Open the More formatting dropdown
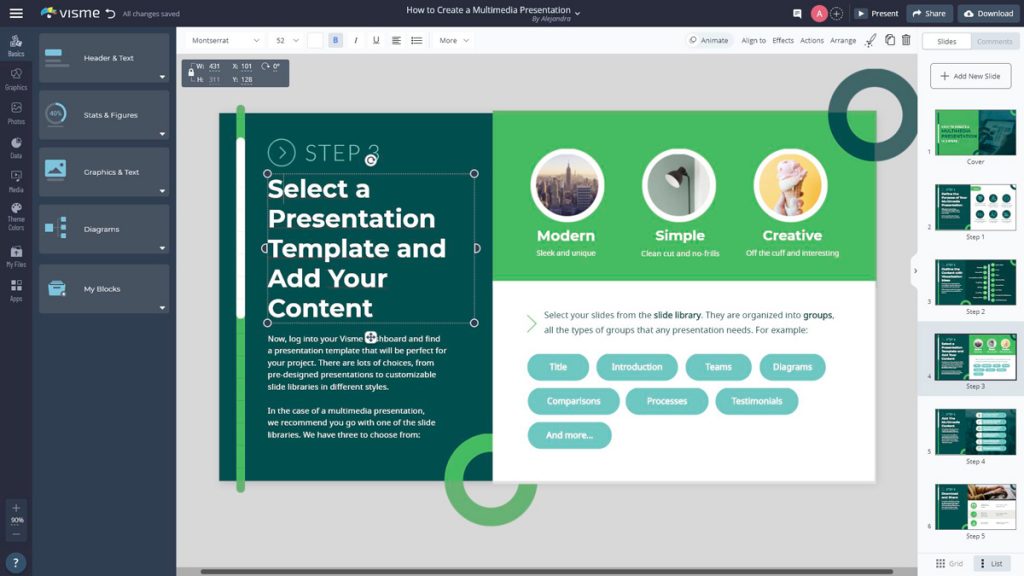The height and width of the screenshot is (576, 1024). tap(454, 40)
